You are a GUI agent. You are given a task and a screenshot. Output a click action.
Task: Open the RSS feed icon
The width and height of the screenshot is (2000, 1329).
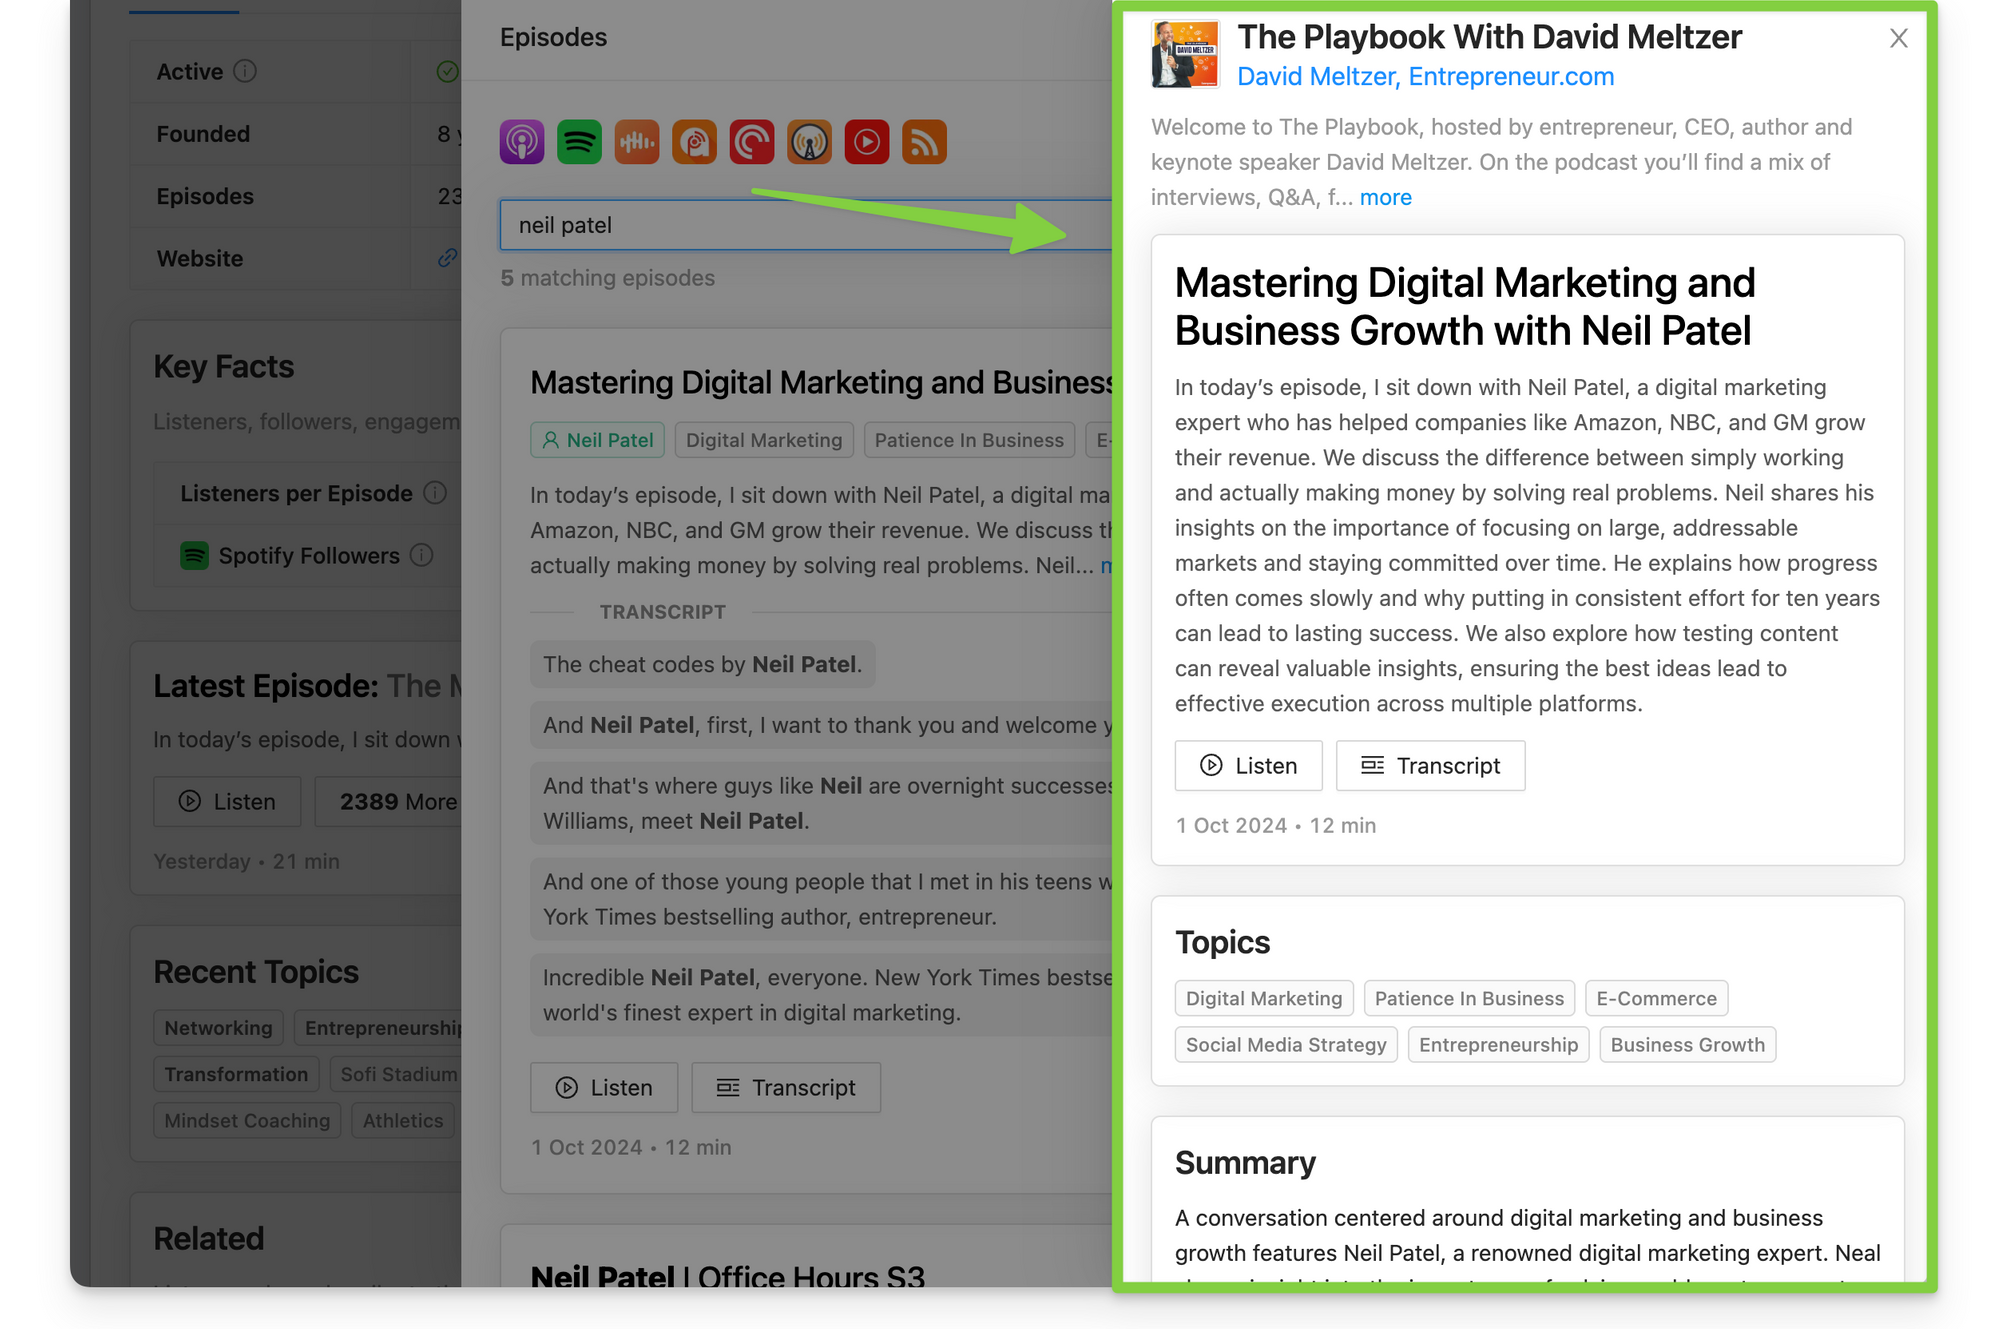click(x=924, y=142)
